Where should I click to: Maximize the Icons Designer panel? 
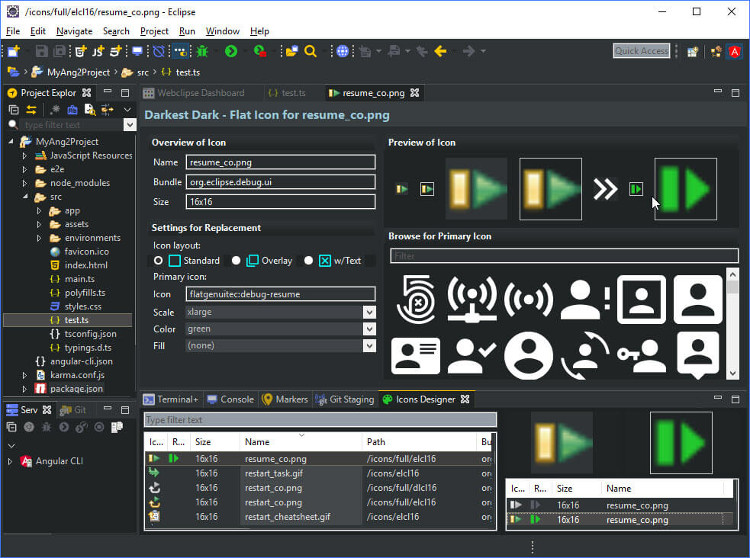736,399
